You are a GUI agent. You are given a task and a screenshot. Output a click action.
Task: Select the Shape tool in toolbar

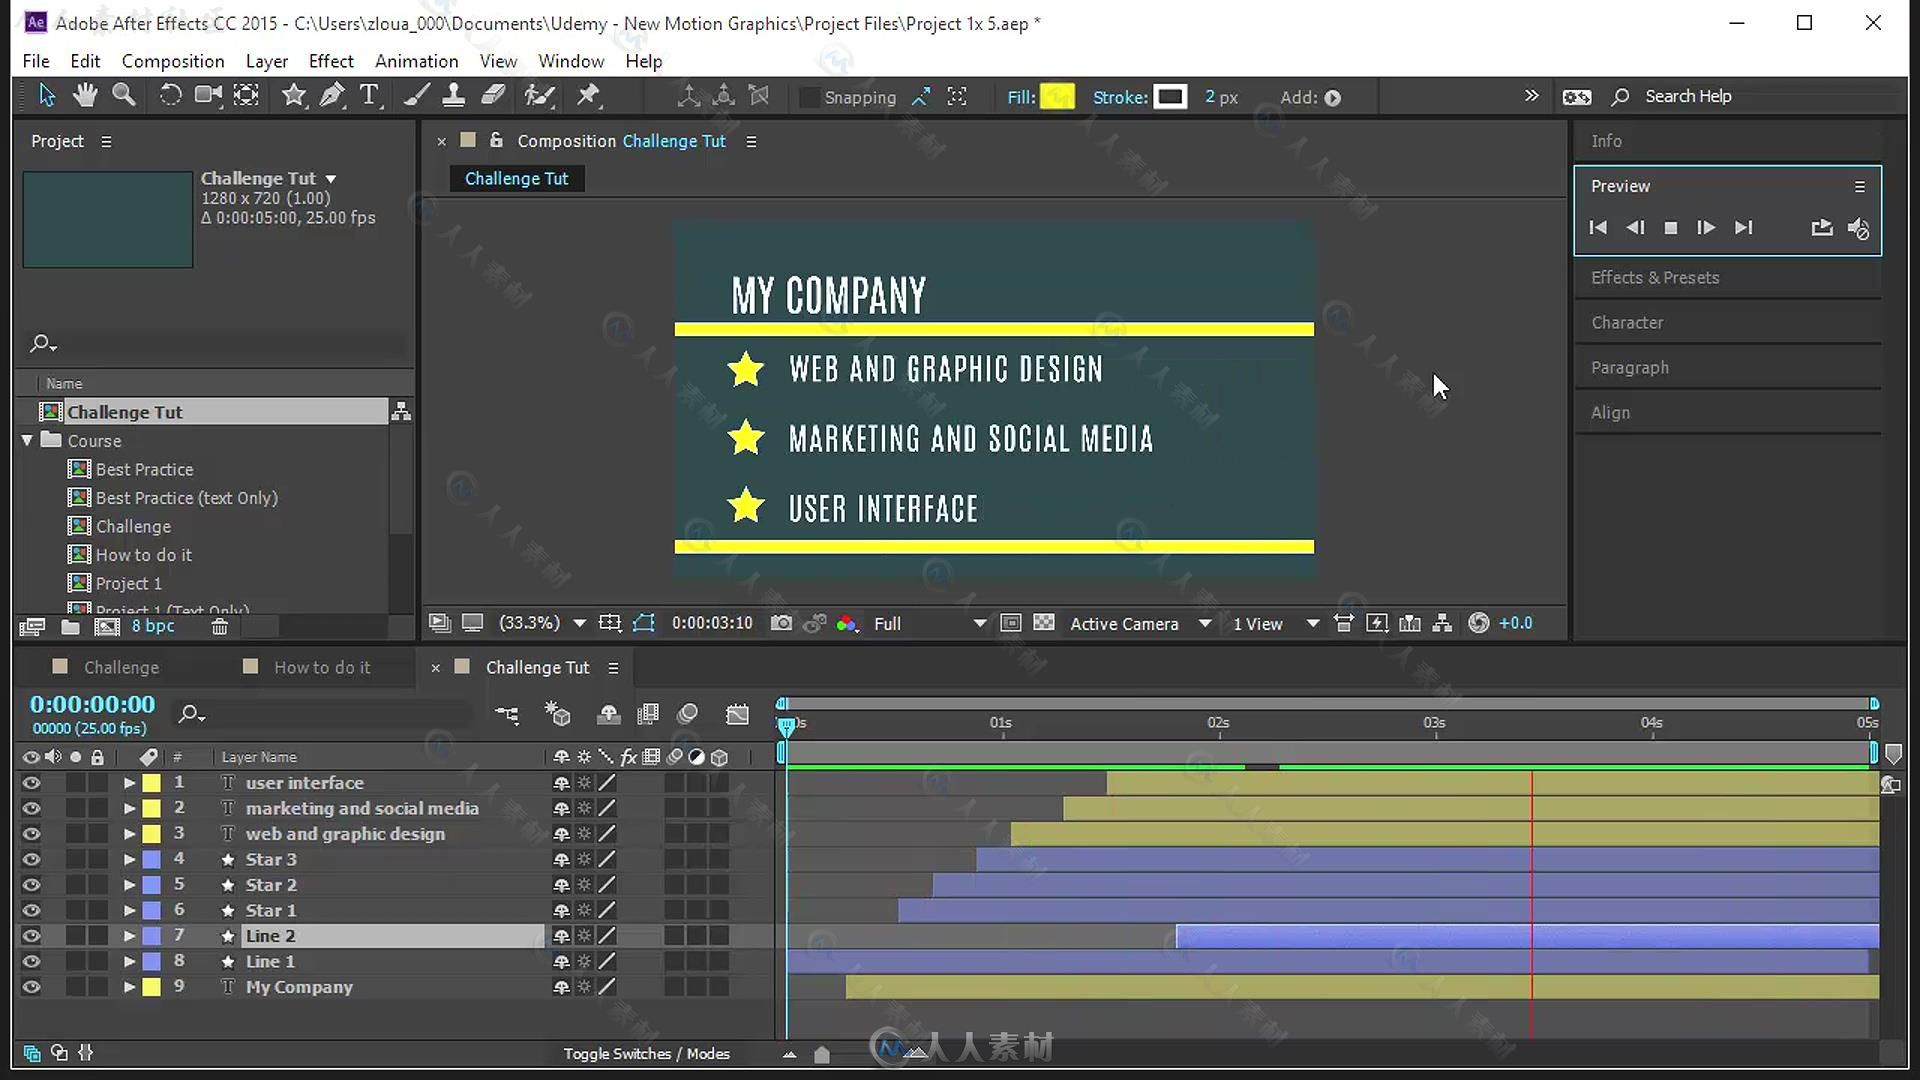[x=293, y=96]
